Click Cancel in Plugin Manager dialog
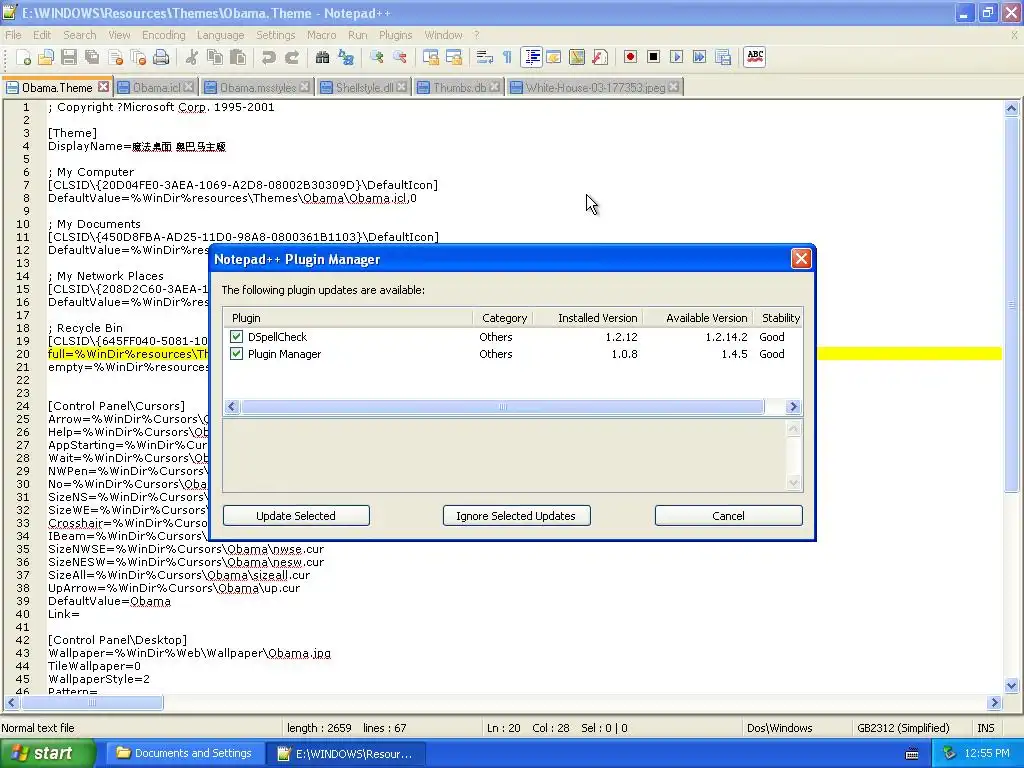 coord(728,516)
